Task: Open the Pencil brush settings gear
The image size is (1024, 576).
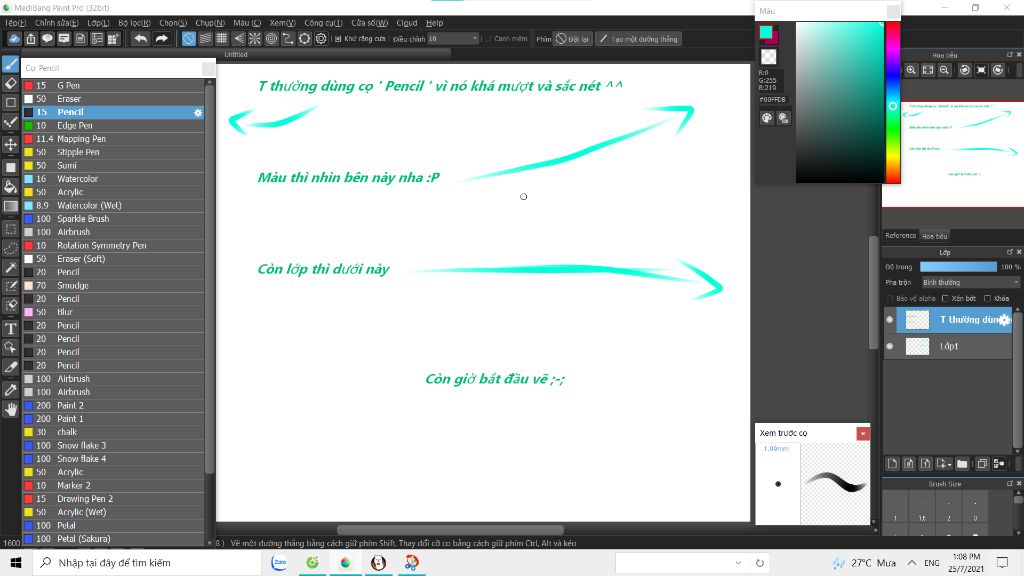Action: [200, 111]
